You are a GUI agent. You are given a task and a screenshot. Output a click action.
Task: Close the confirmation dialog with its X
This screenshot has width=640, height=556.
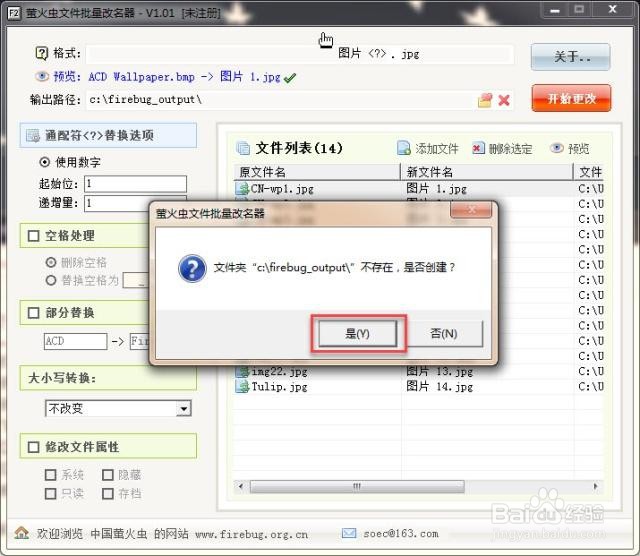click(471, 209)
